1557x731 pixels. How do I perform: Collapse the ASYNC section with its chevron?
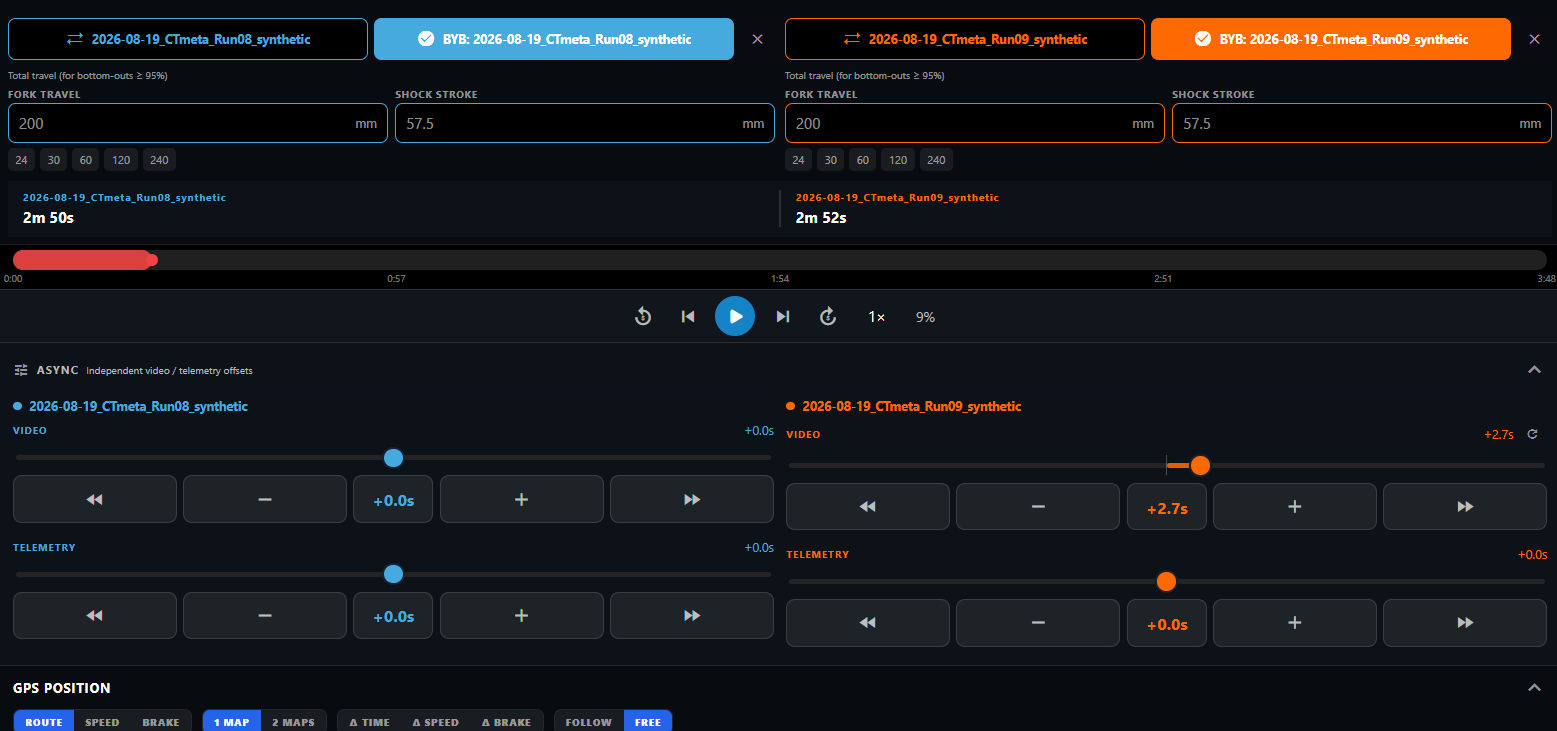[x=1535, y=370]
